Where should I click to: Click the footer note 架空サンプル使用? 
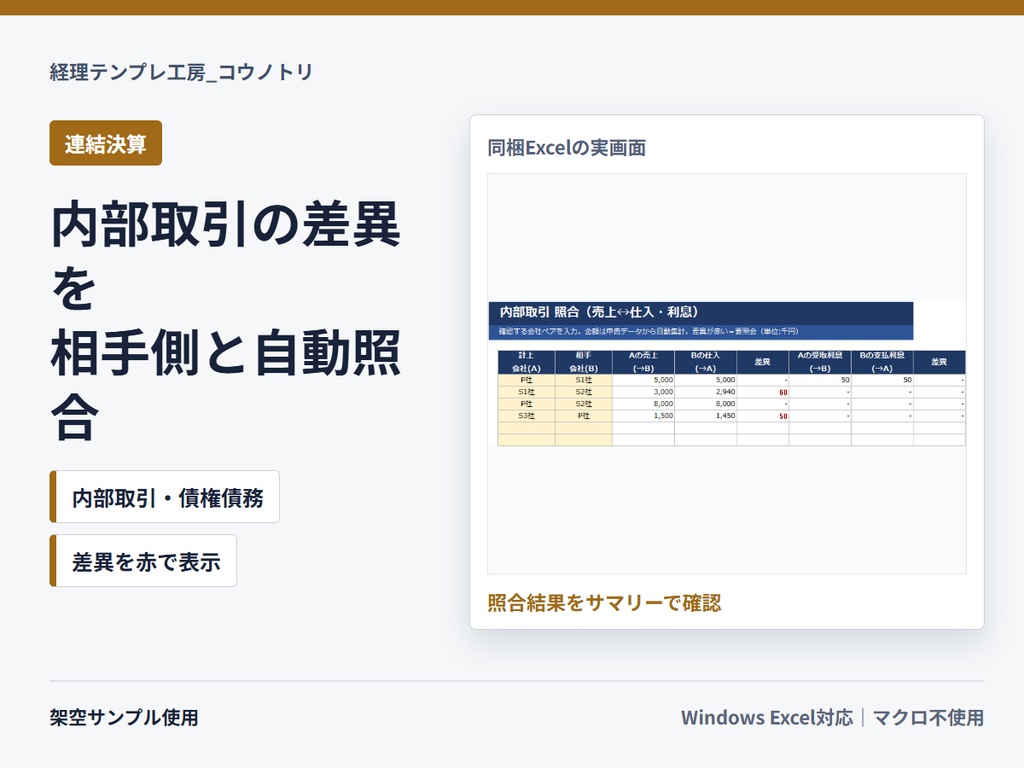coord(124,717)
